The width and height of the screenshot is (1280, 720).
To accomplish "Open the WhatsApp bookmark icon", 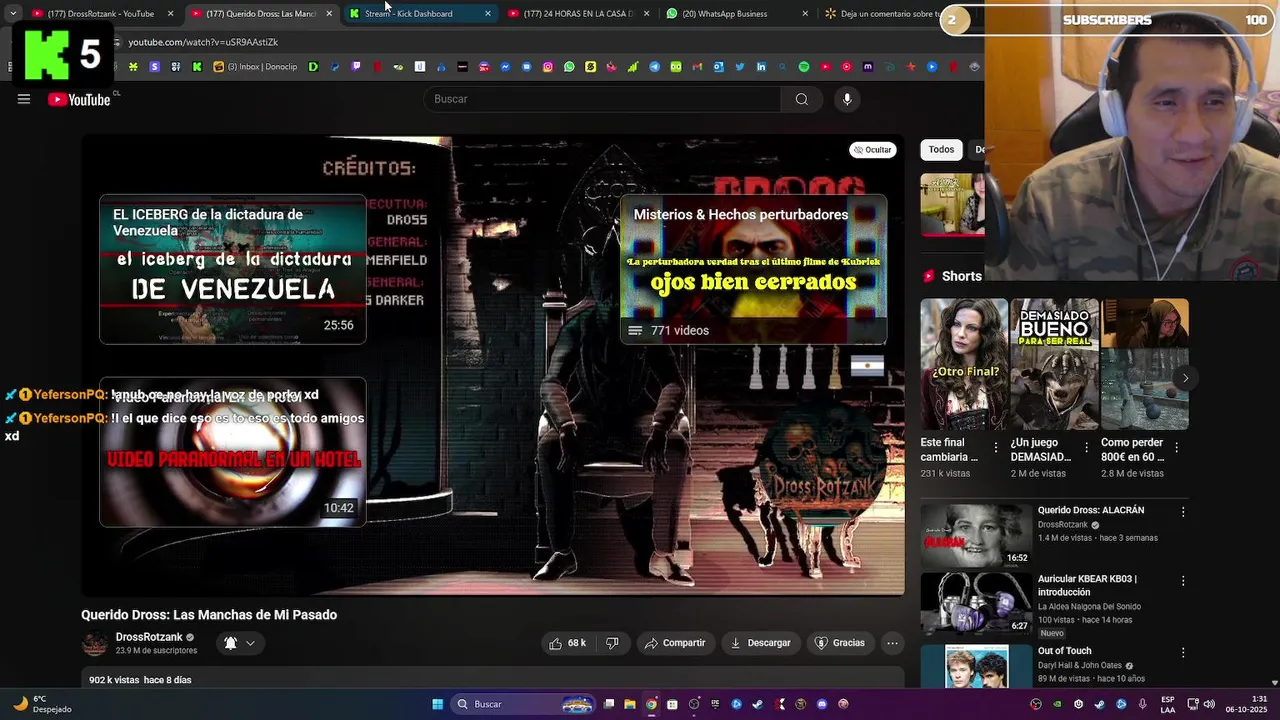I will point(569,67).
